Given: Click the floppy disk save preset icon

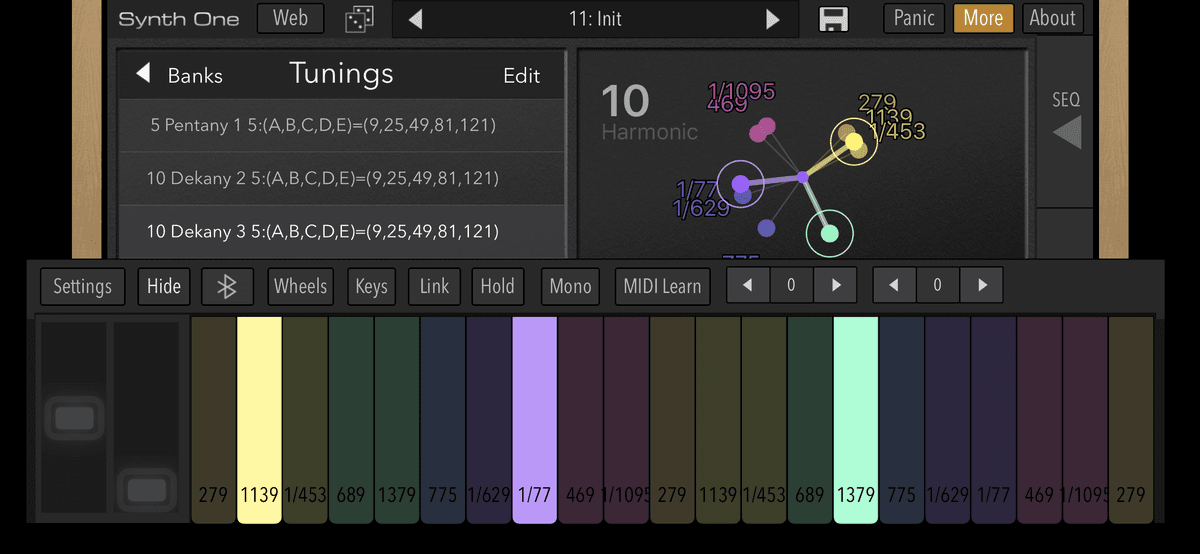Looking at the screenshot, I should click(x=833, y=19).
